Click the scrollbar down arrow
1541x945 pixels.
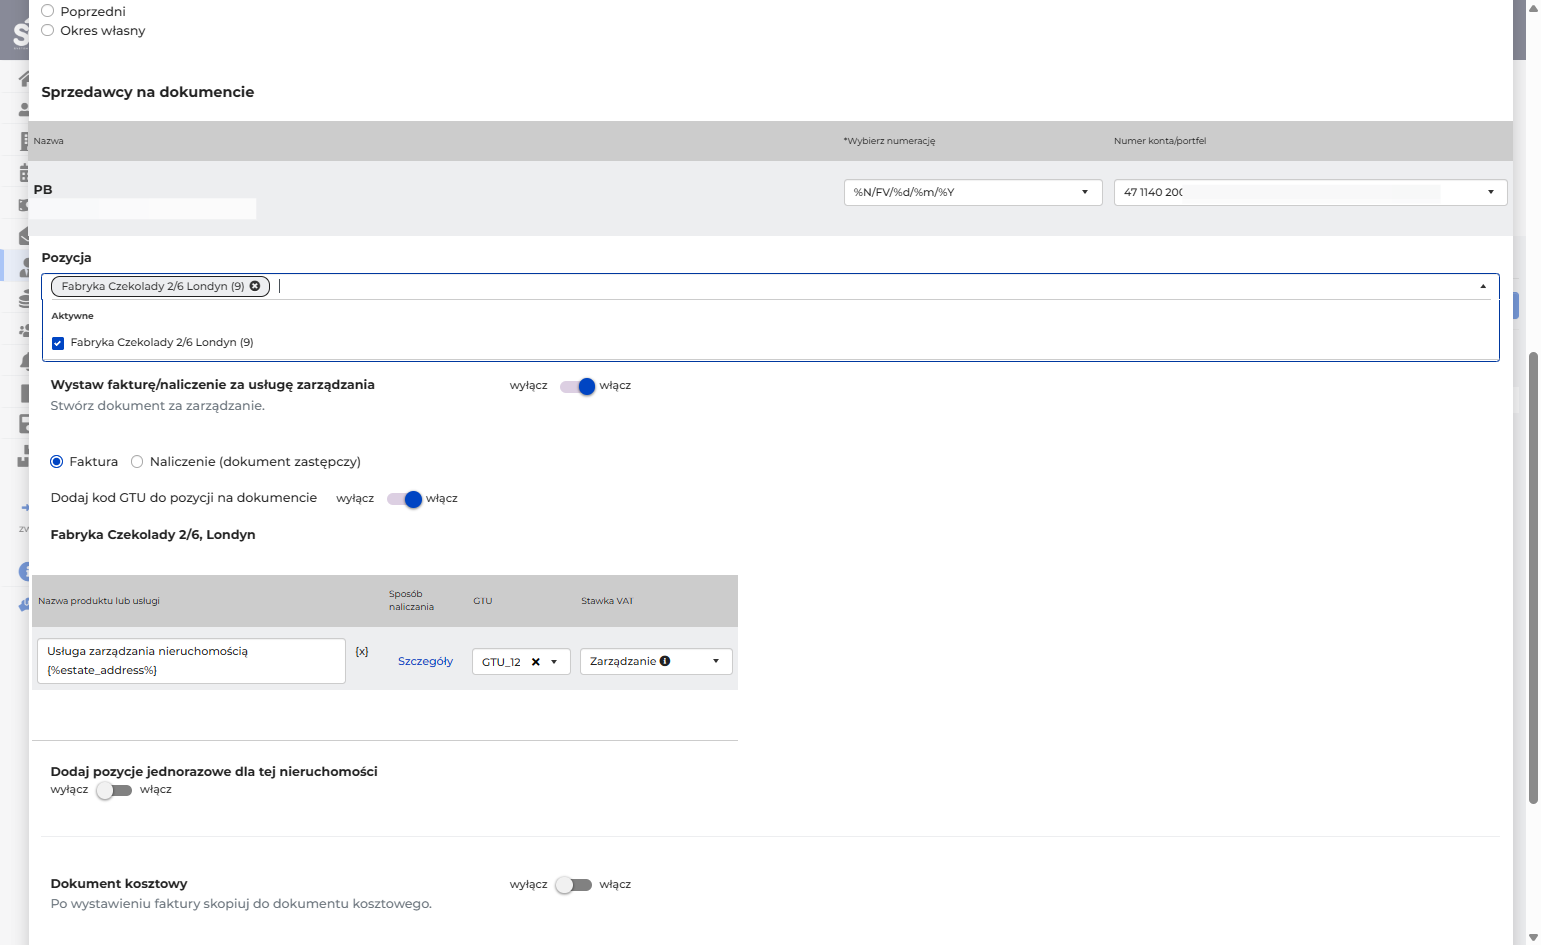tap(1533, 937)
